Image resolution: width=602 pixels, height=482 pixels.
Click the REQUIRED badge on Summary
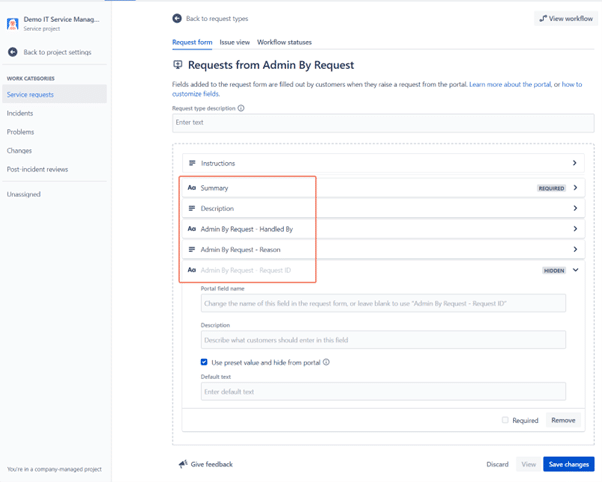pyautogui.click(x=551, y=188)
